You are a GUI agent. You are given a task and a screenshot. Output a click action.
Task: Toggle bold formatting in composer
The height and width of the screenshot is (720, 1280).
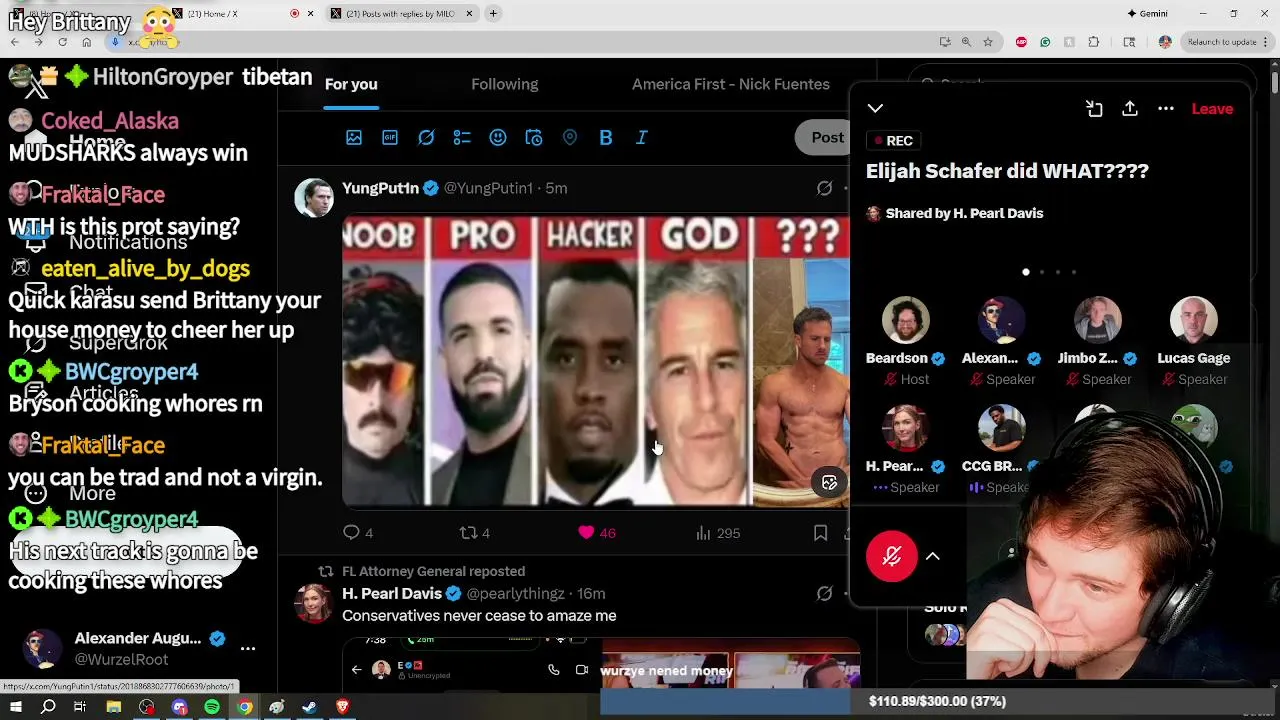(x=606, y=138)
